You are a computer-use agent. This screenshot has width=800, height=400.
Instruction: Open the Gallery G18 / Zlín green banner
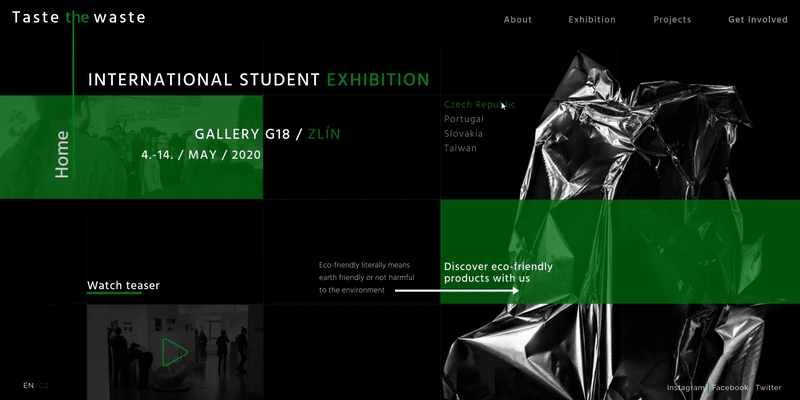pyautogui.click(x=131, y=147)
